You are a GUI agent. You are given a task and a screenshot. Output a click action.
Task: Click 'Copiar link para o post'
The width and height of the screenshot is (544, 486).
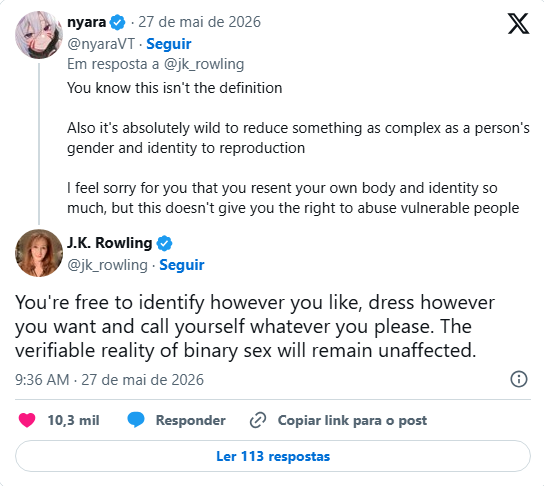pos(352,420)
